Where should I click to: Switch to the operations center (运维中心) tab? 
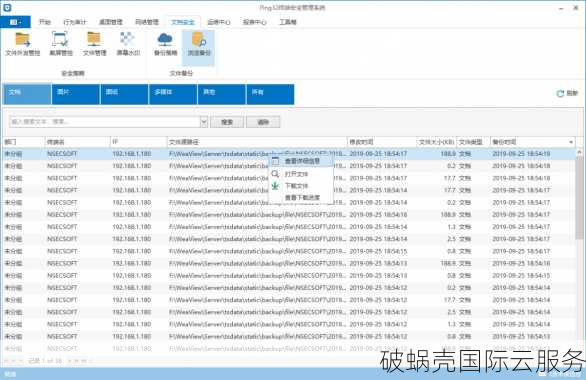219,22
